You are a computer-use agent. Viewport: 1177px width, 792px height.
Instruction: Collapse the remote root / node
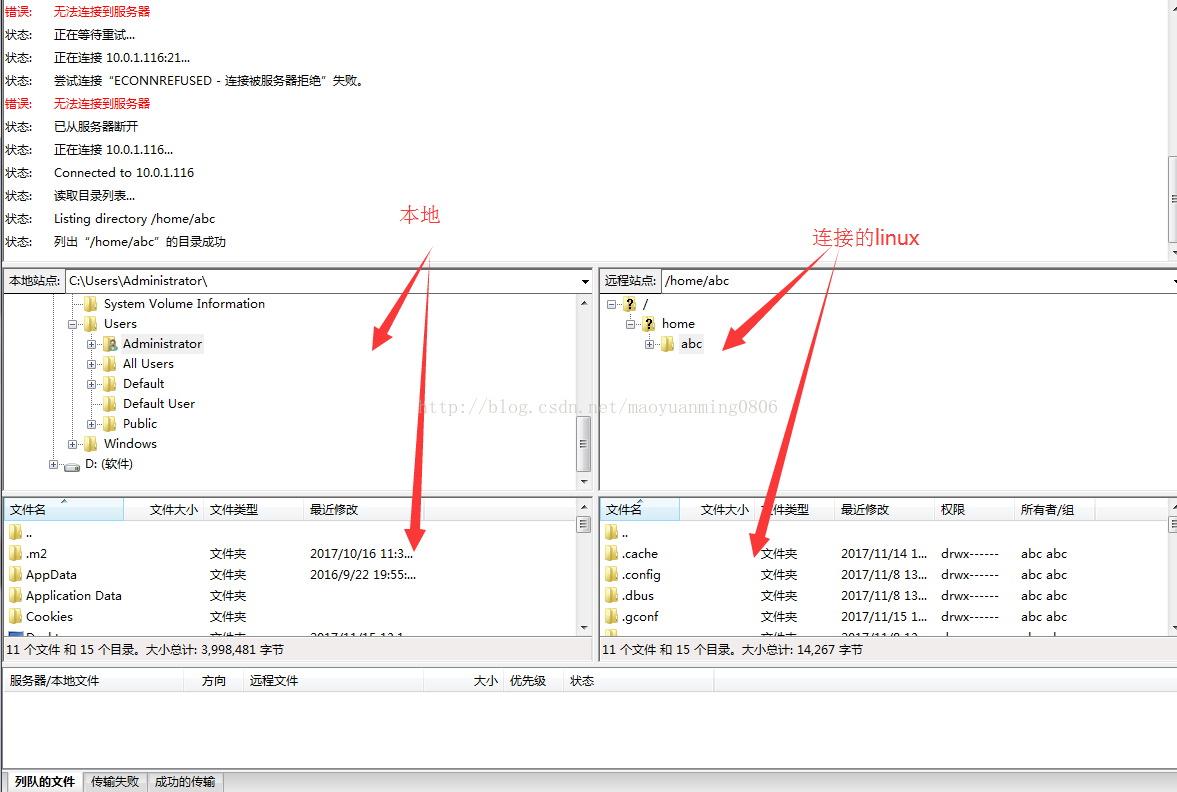point(611,304)
